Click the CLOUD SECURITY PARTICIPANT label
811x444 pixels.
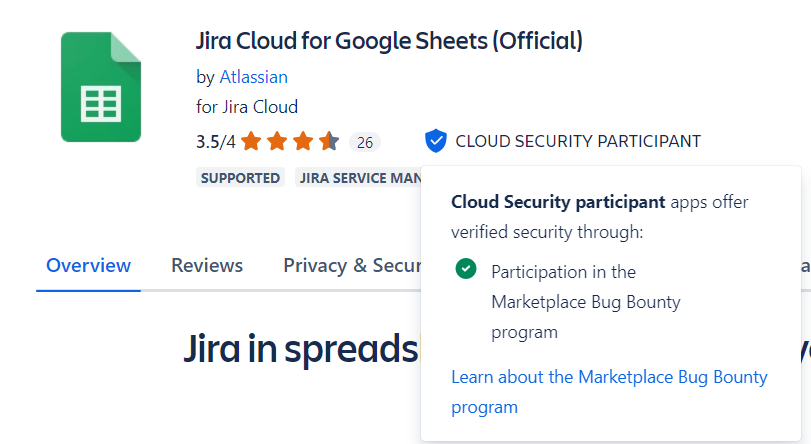click(578, 141)
